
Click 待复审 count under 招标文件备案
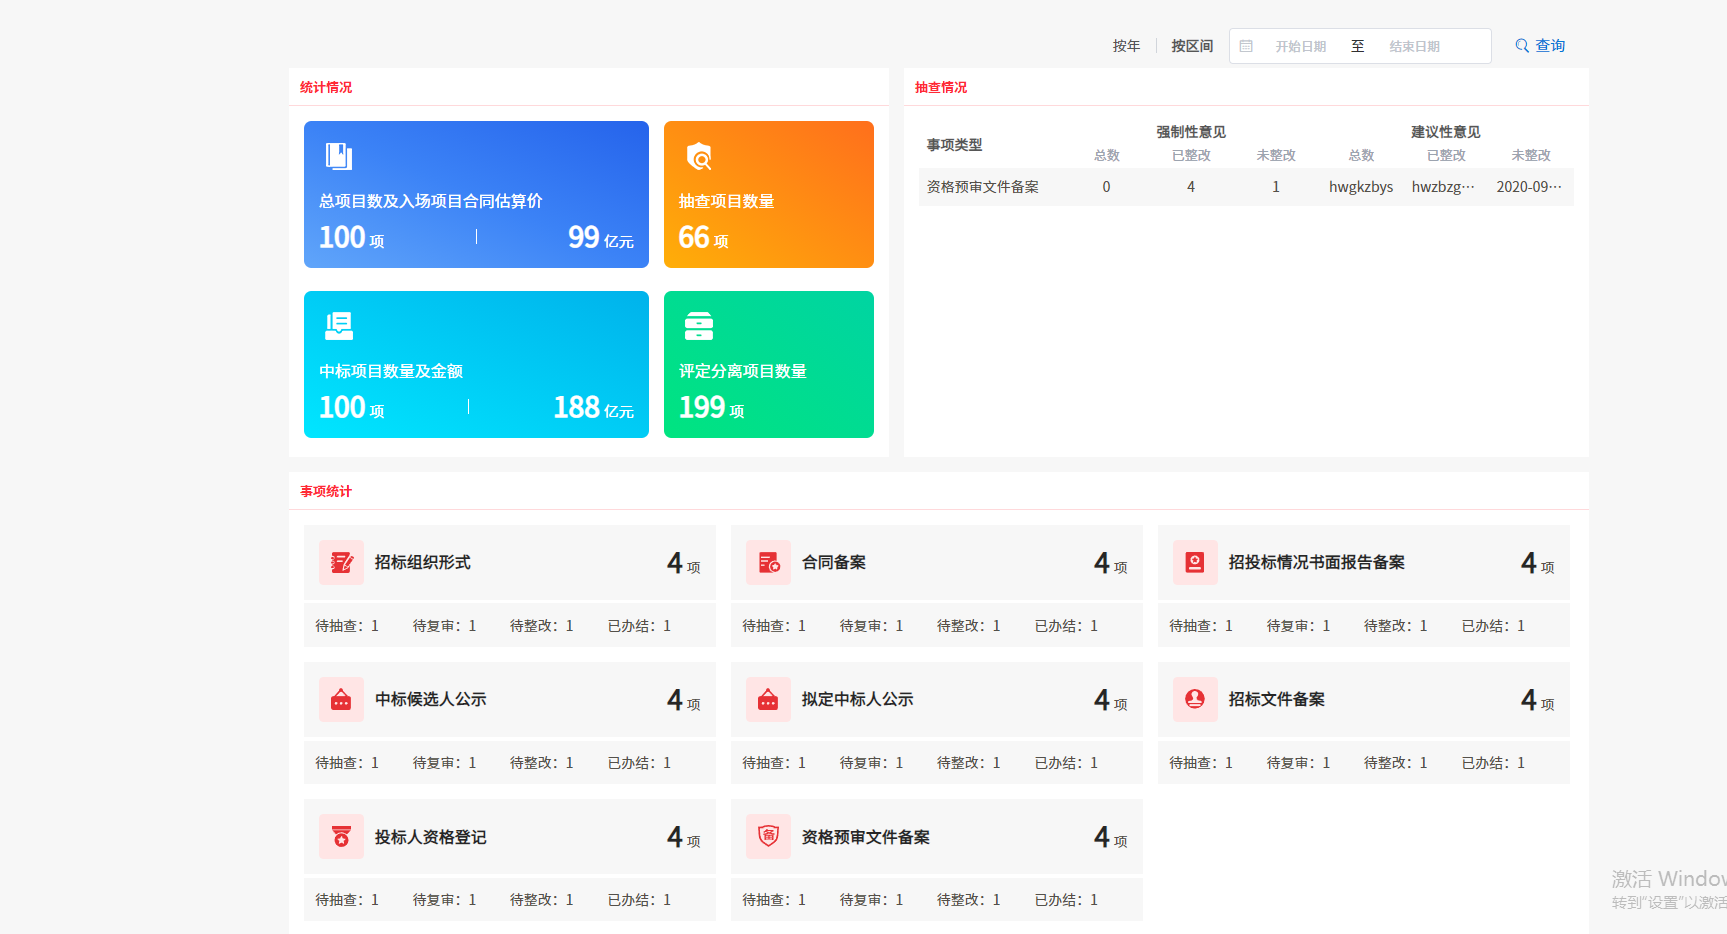(x=1299, y=763)
